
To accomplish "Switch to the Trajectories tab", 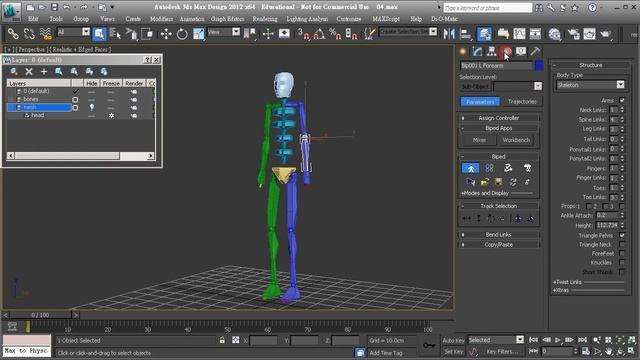I will click(x=522, y=102).
